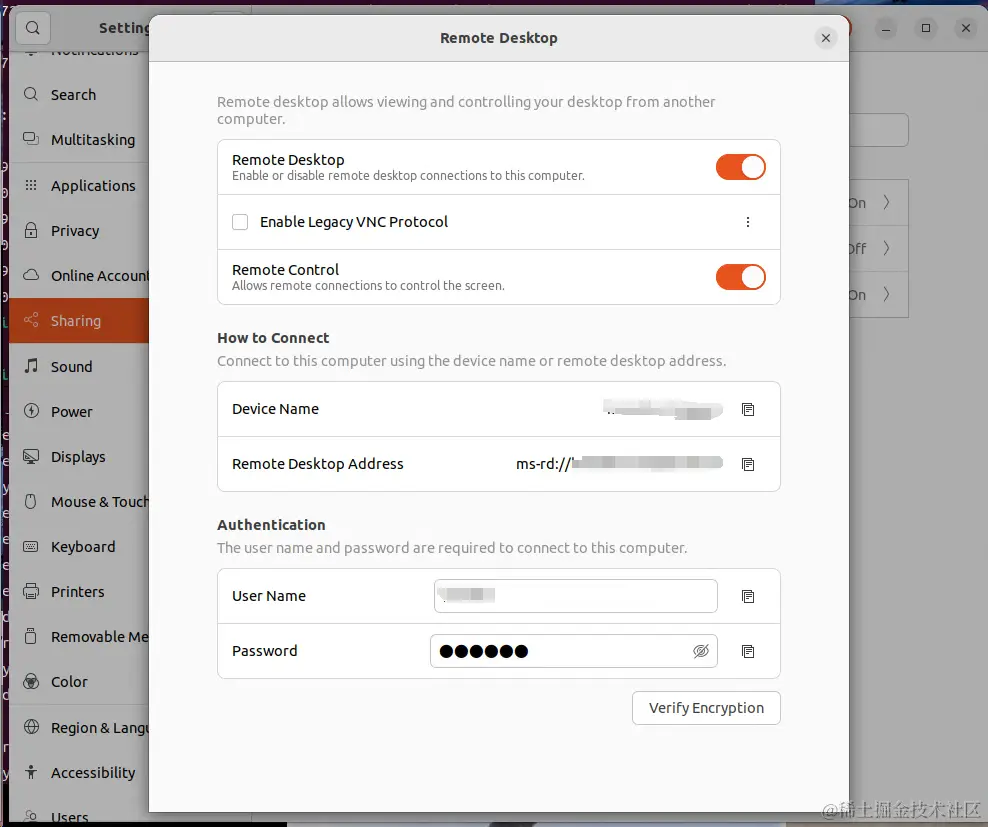Viewport: 988px width, 827px height.
Task: Click the Verify Encryption button
Action: [706, 708]
